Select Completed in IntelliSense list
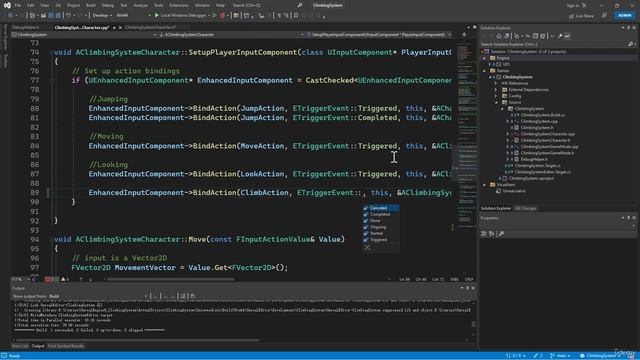This screenshot has height=360, width=640. 380,214
